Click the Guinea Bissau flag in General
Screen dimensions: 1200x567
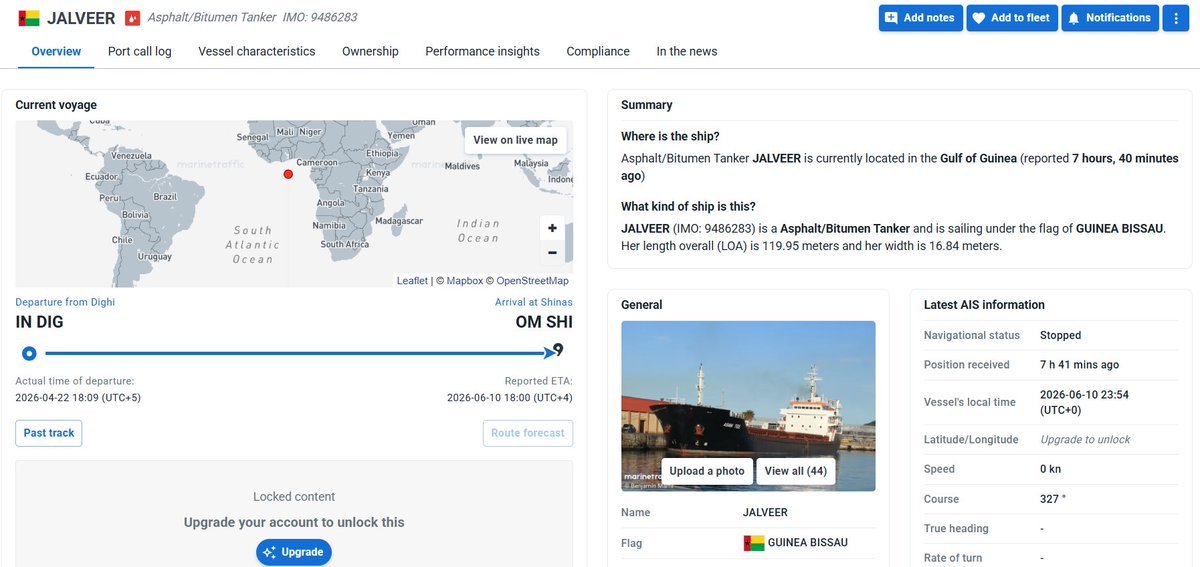click(x=754, y=543)
